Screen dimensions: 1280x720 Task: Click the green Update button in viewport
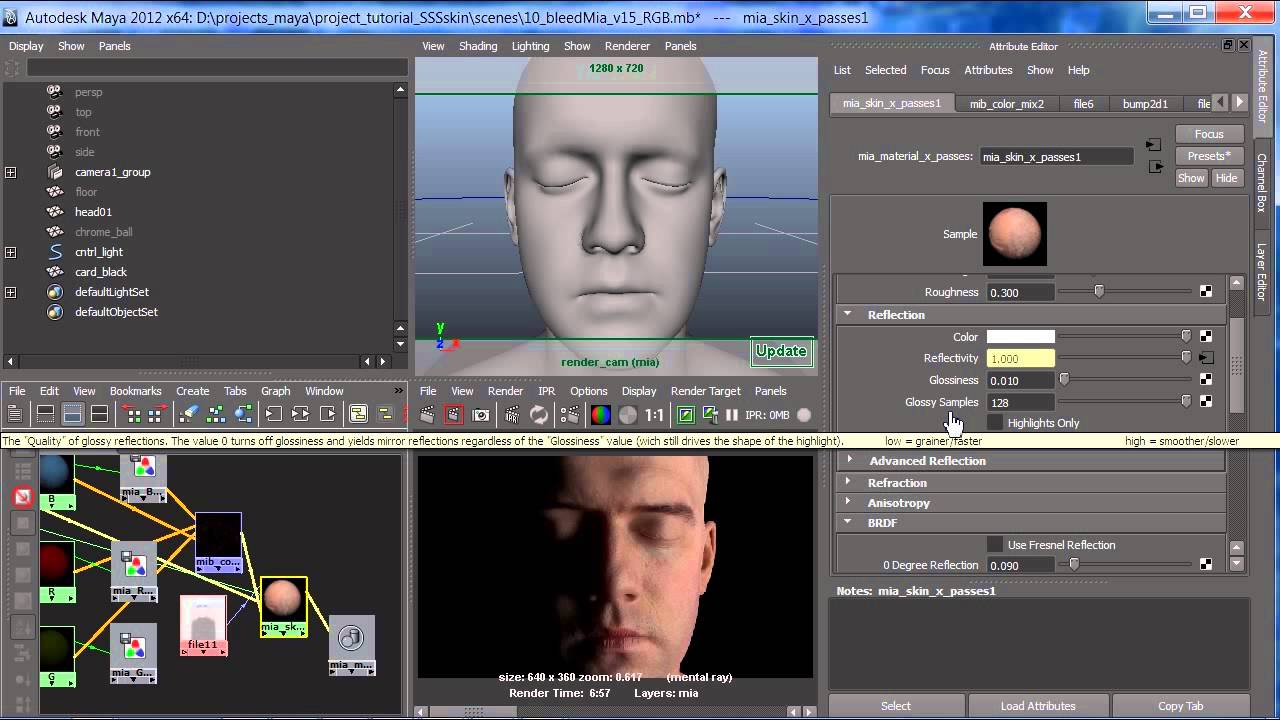click(x=781, y=351)
